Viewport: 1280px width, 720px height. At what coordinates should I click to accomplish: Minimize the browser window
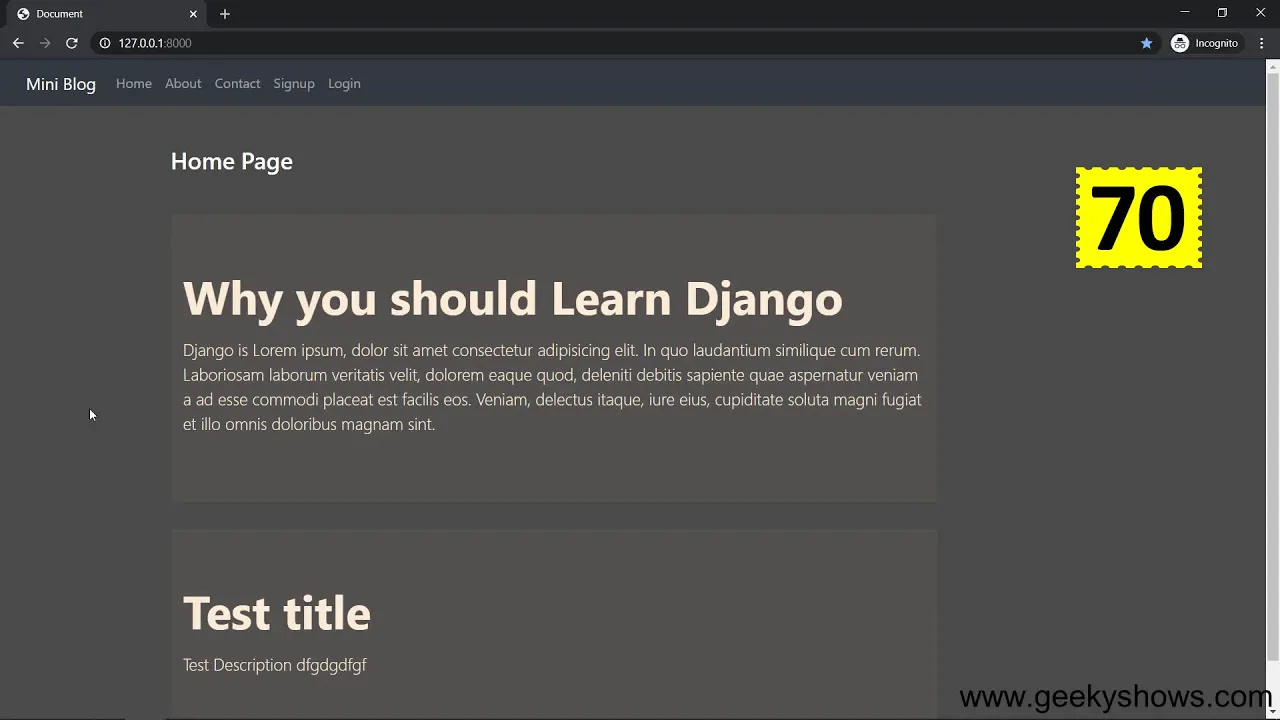coord(1185,13)
